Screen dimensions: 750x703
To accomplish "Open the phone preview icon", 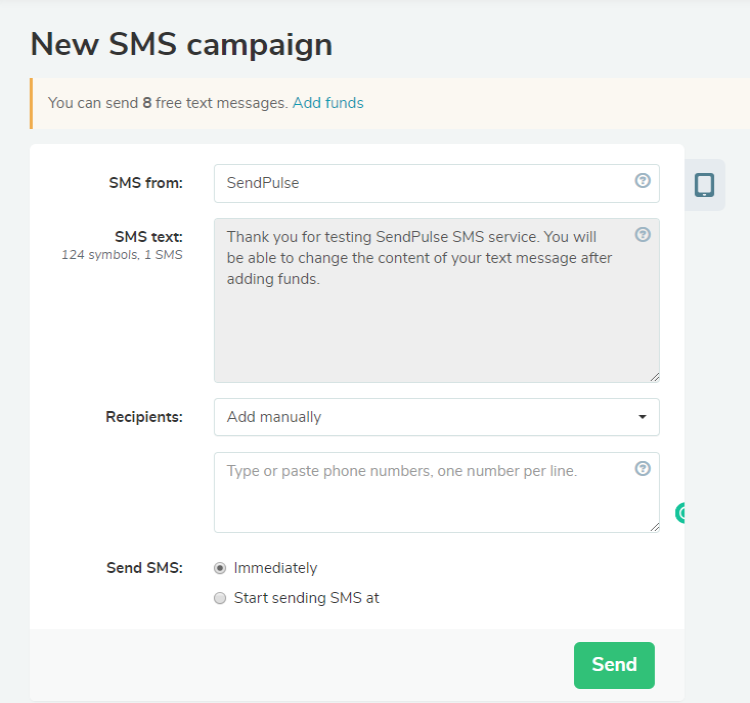I will [x=704, y=185].
